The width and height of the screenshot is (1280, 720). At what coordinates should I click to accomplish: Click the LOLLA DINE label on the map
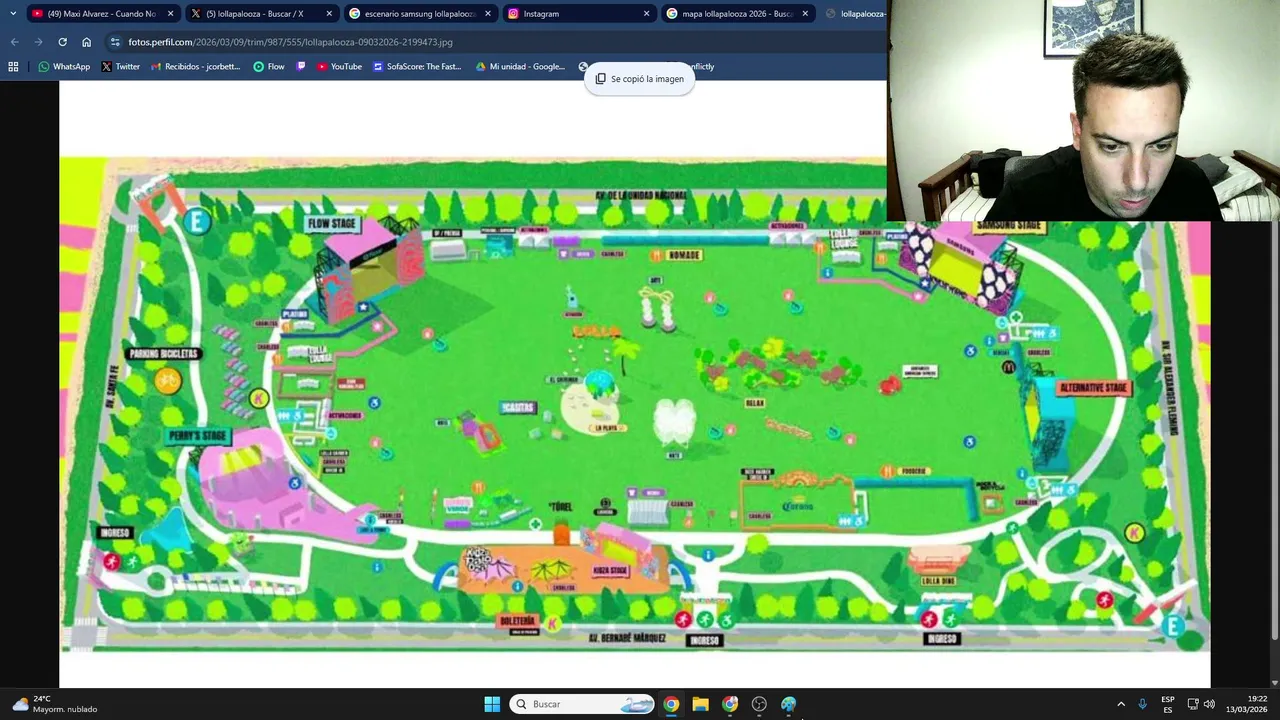938,581
